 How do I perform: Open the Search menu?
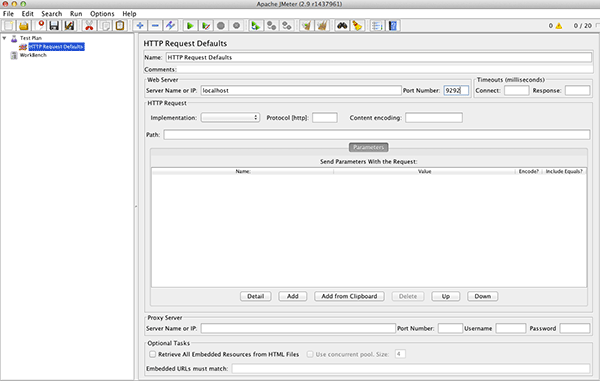[52, 13]
